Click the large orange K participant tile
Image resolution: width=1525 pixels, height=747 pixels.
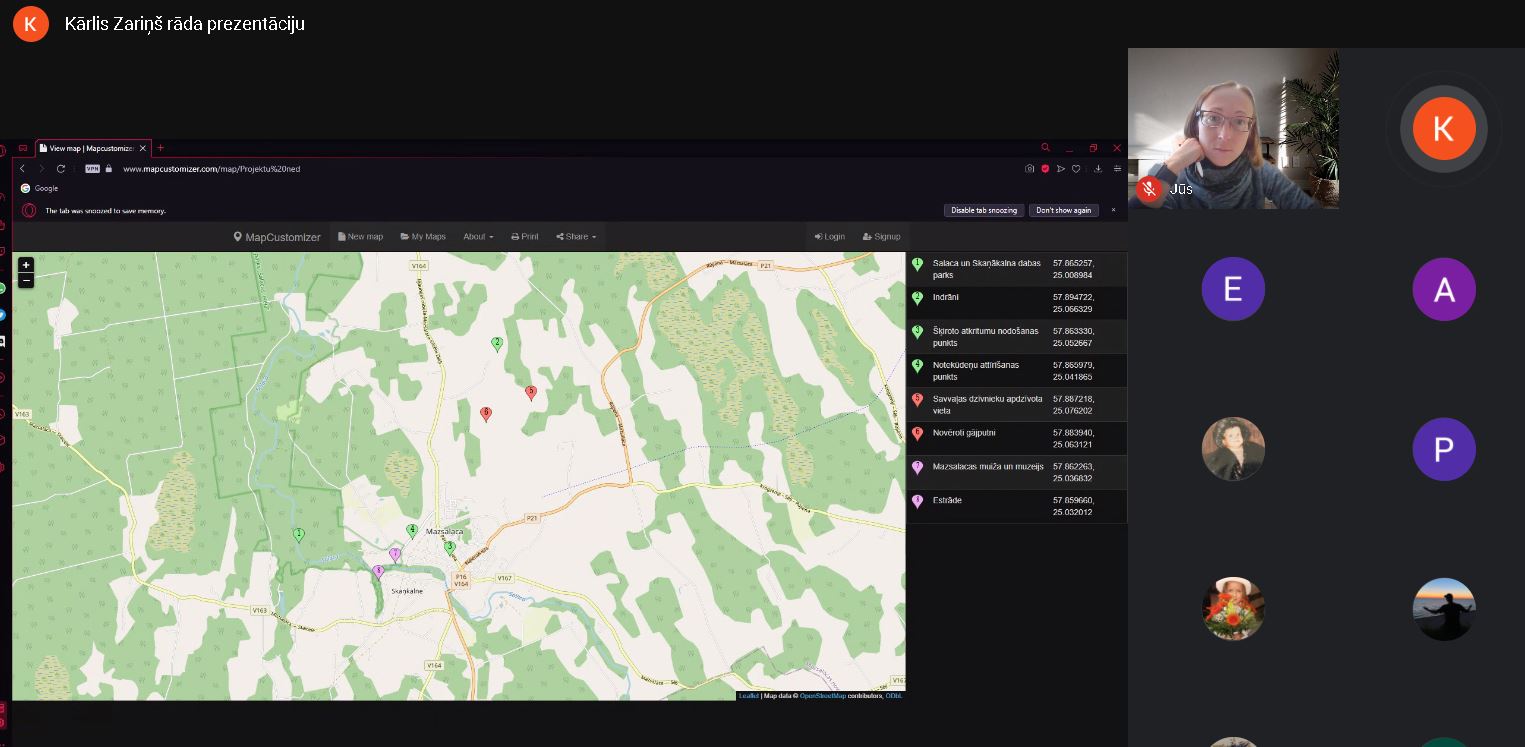coord(1444,128)
